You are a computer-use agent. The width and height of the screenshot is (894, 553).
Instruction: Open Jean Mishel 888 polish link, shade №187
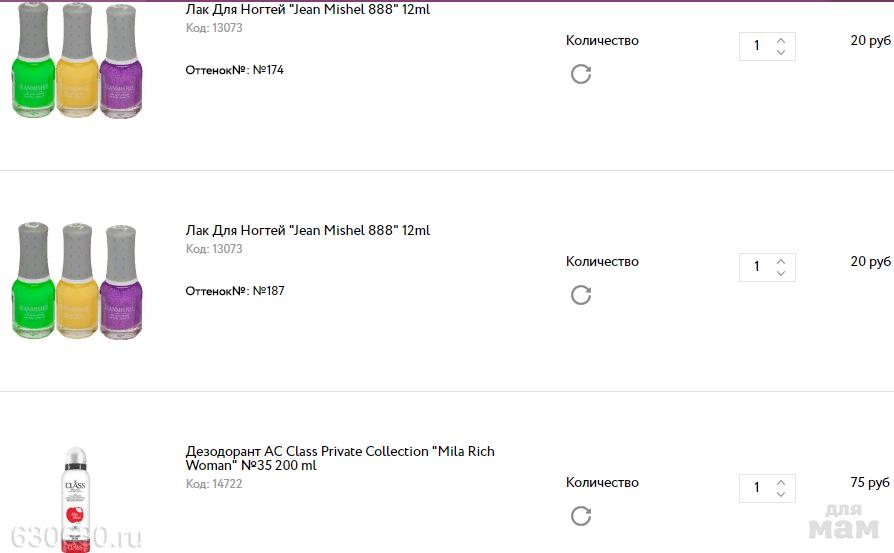click(308, 230)
